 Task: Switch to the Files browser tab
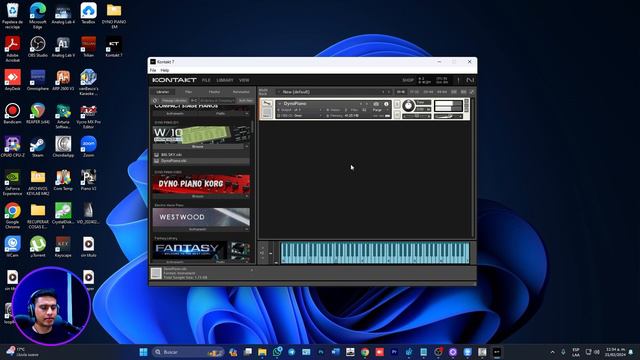click(189, 92)
